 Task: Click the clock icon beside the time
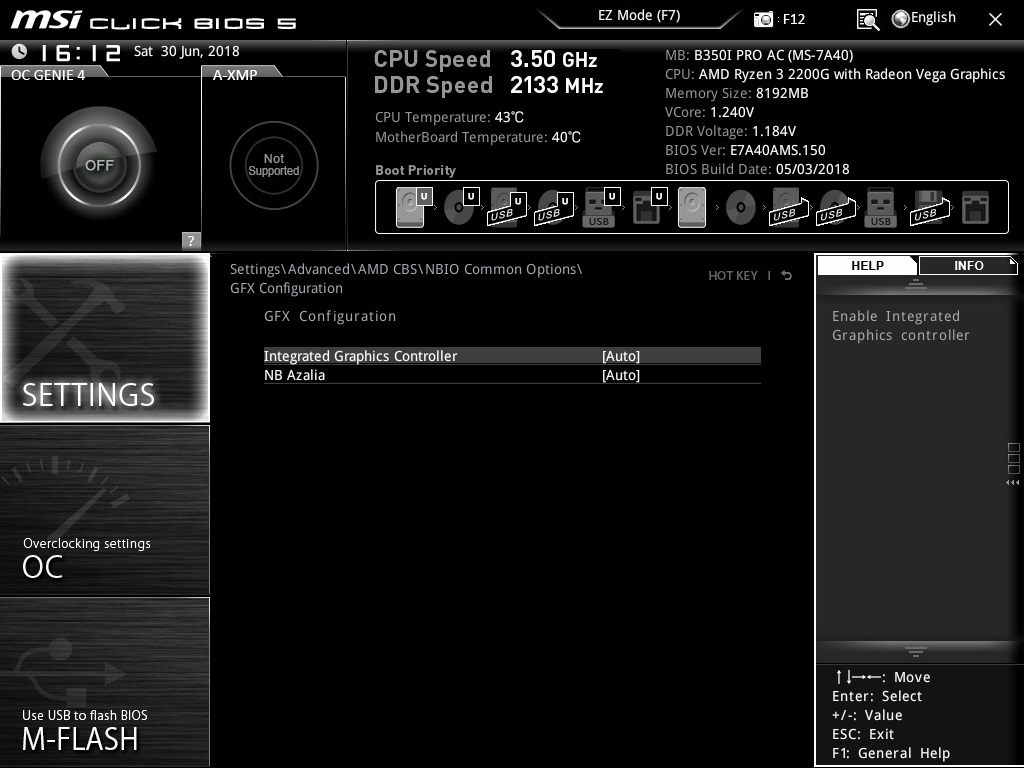[x=20, y=51]
